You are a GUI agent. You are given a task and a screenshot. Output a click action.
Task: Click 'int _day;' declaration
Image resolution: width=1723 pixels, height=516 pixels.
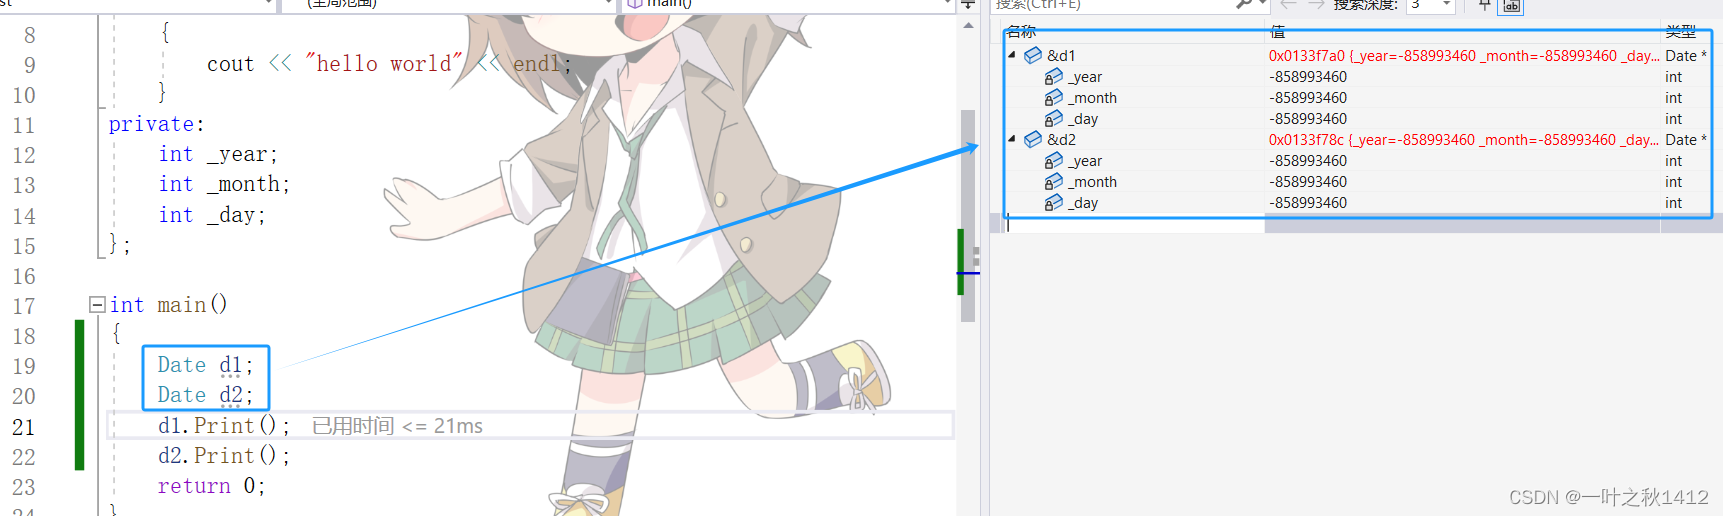pyautogui.click(x=212, y=215)
